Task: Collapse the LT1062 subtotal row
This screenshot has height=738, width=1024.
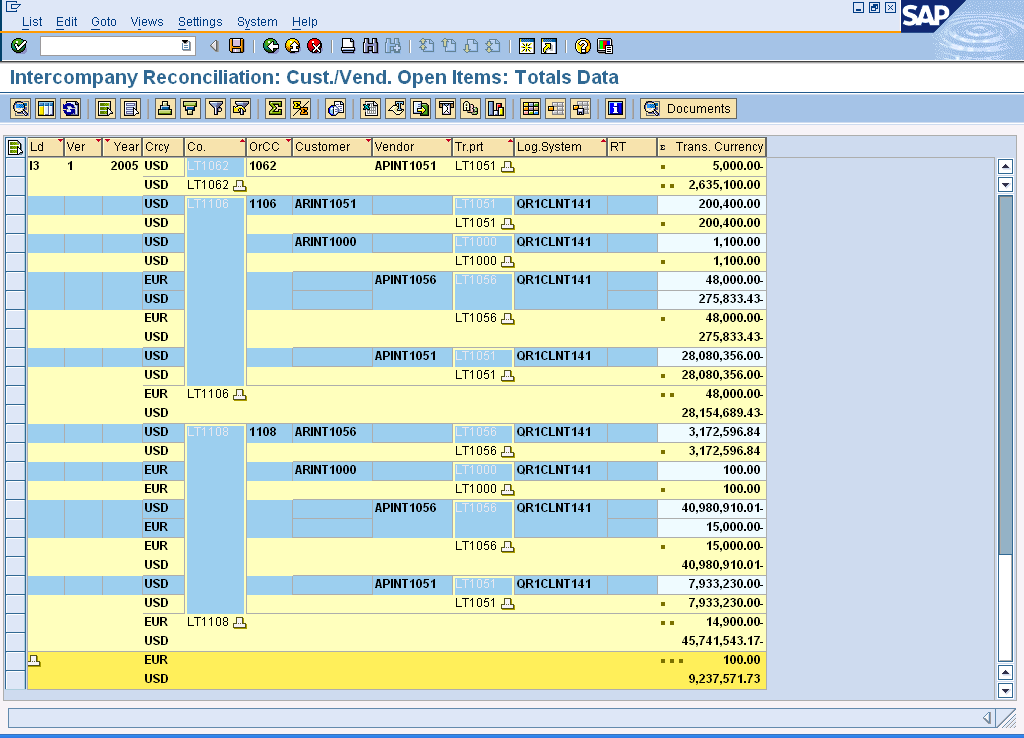Action: pyautogui.click(x=240, y=185)
